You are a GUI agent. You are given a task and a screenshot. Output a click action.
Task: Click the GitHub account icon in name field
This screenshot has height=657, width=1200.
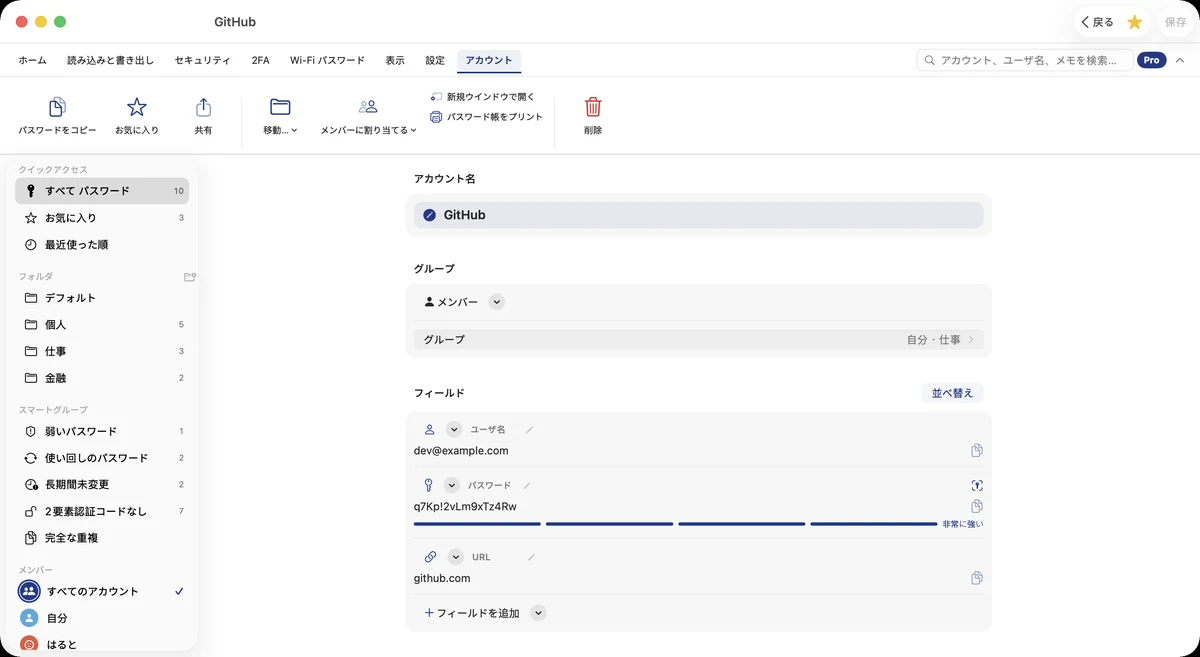[430, 215]
